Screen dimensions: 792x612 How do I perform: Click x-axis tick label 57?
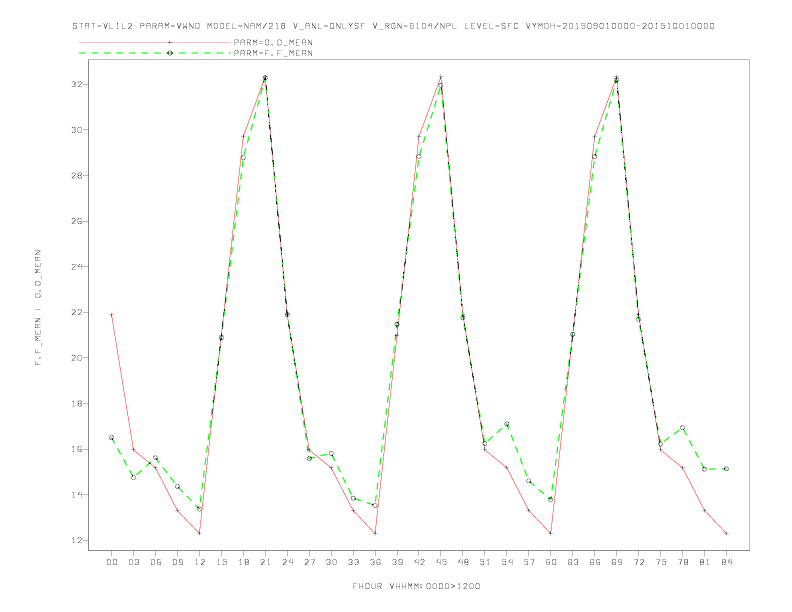[529, 562]
